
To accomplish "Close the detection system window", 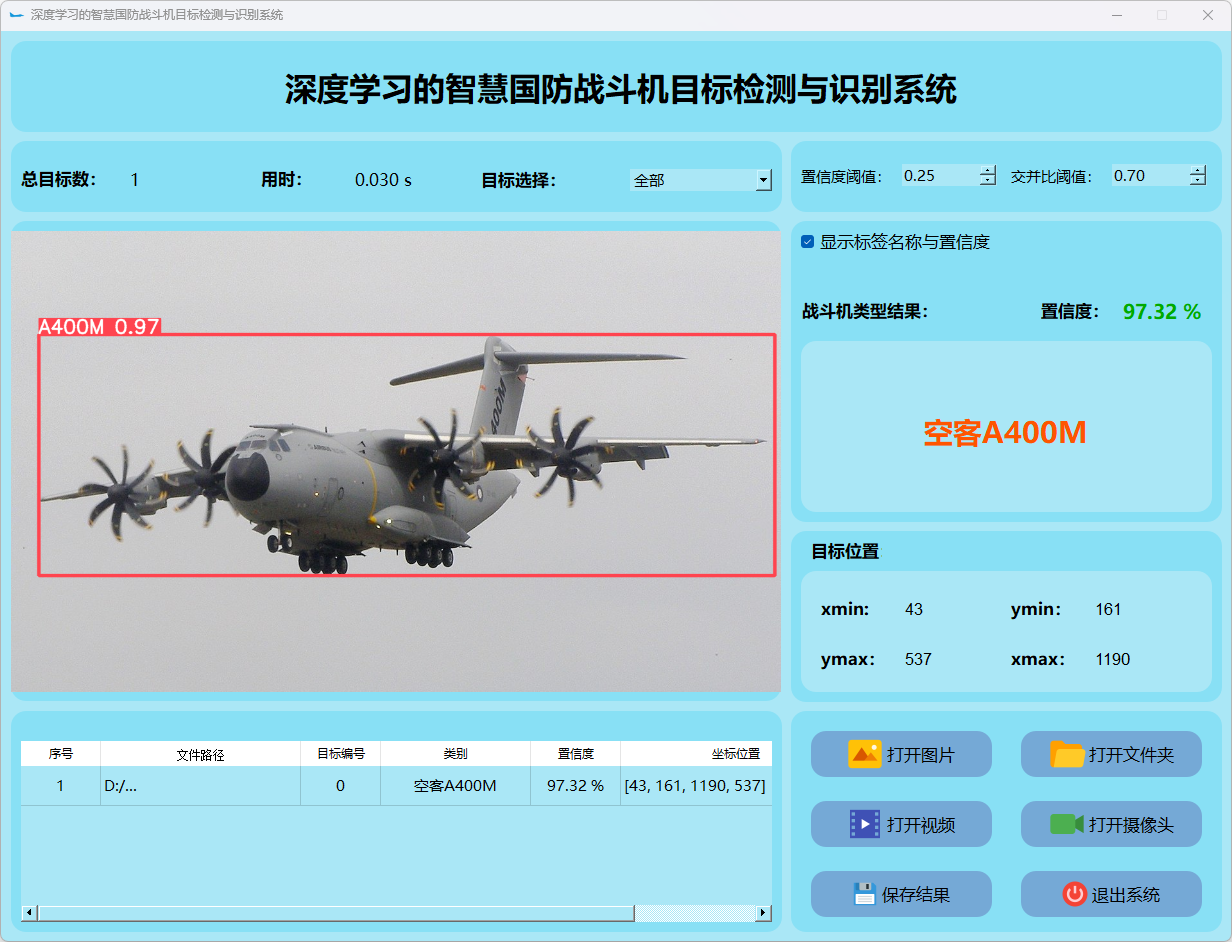I will (1208, 15).
